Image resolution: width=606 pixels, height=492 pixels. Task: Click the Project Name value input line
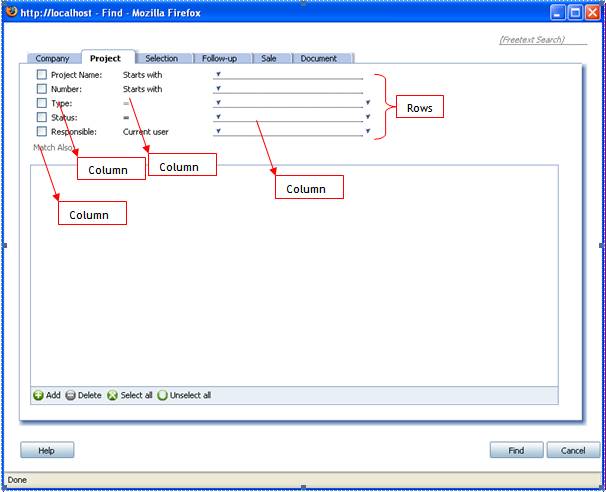point(288,75)
